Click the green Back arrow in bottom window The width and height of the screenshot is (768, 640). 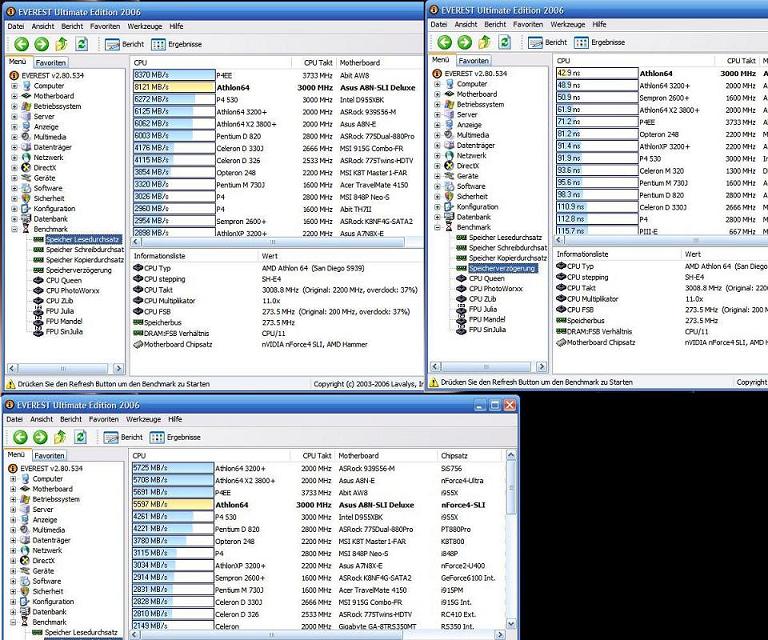click(x=20, y=437)
